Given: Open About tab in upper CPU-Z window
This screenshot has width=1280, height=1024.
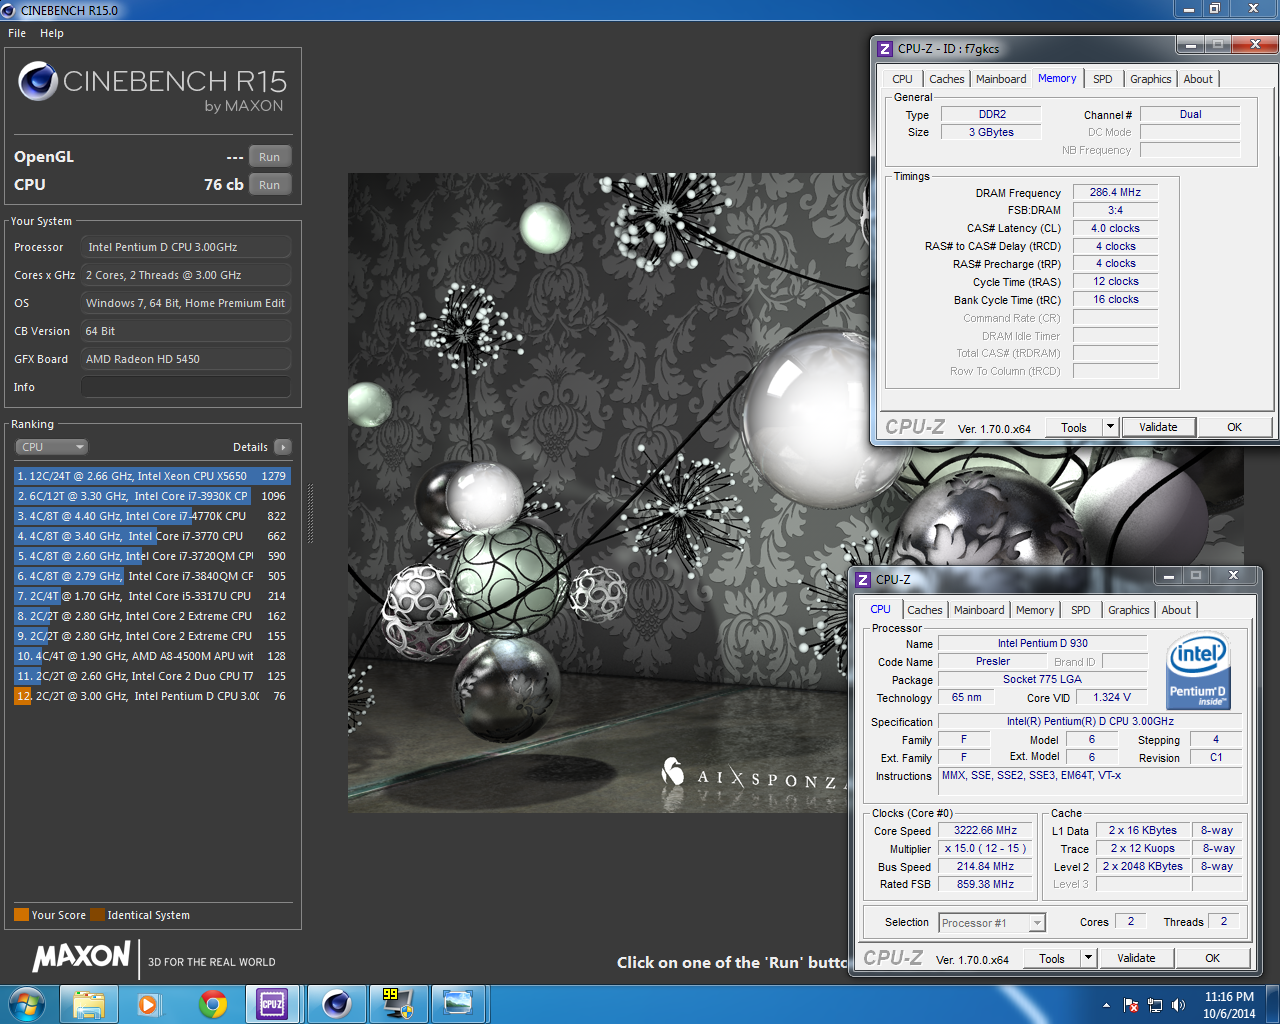Looking at the screenshot, I should (1198, 79).
